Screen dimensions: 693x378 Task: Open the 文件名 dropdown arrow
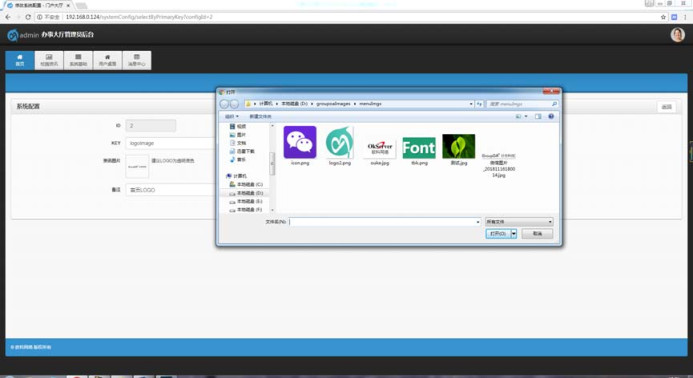[478, 222]
